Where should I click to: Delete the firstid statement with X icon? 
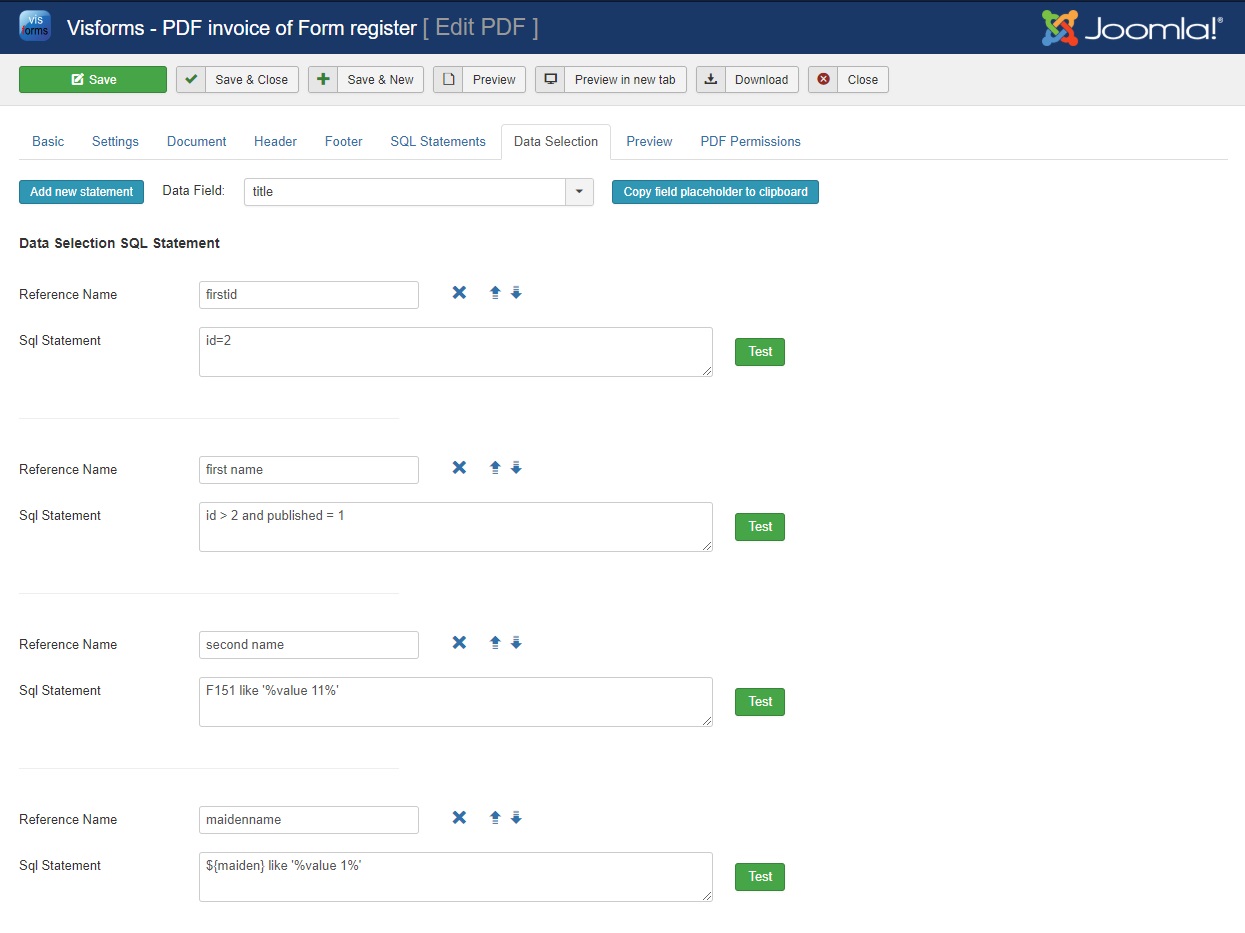(x=459, y=293)
